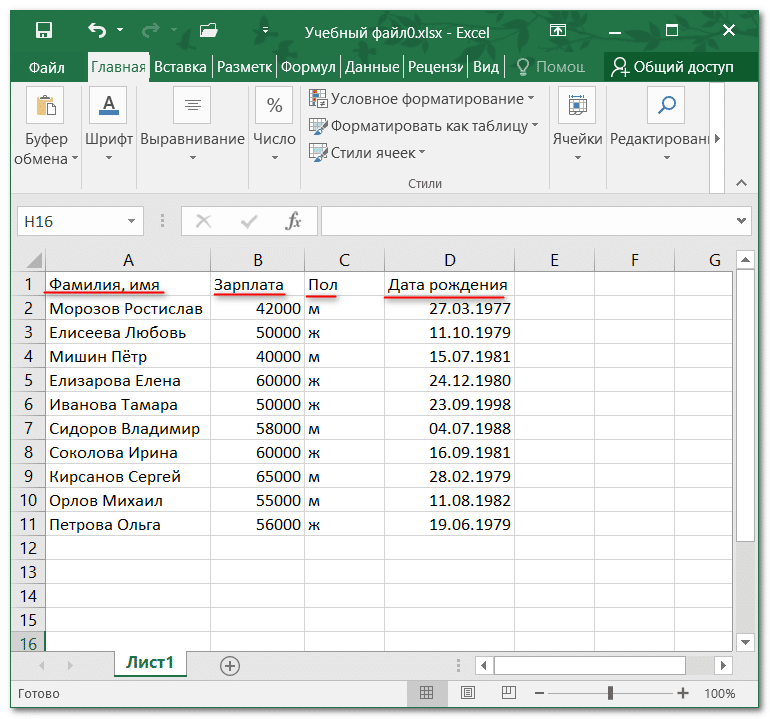Screen dimensions: 770x719
Task: Click the Число percent icon
Action: coord(274,105)
